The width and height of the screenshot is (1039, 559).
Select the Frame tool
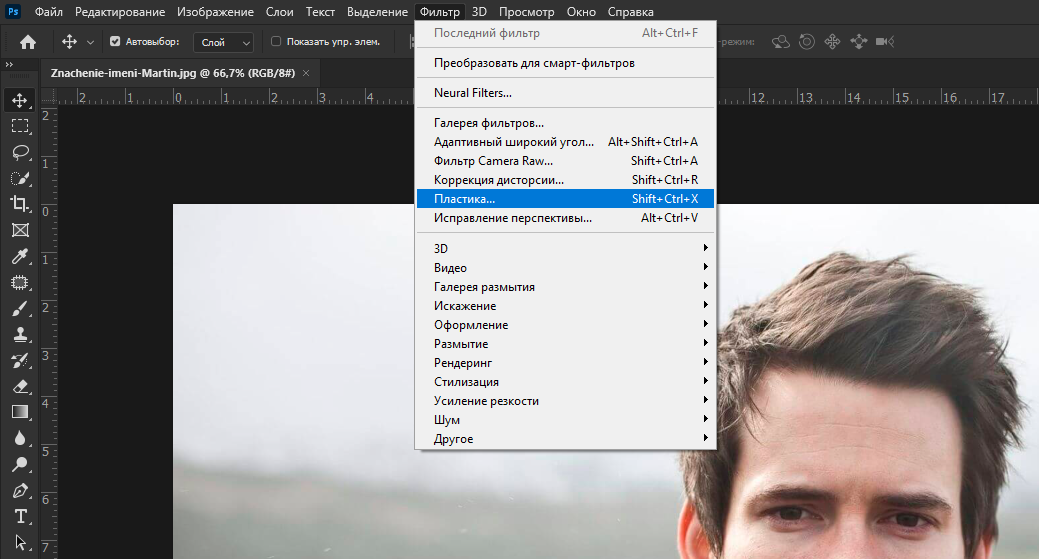[20, 230]
